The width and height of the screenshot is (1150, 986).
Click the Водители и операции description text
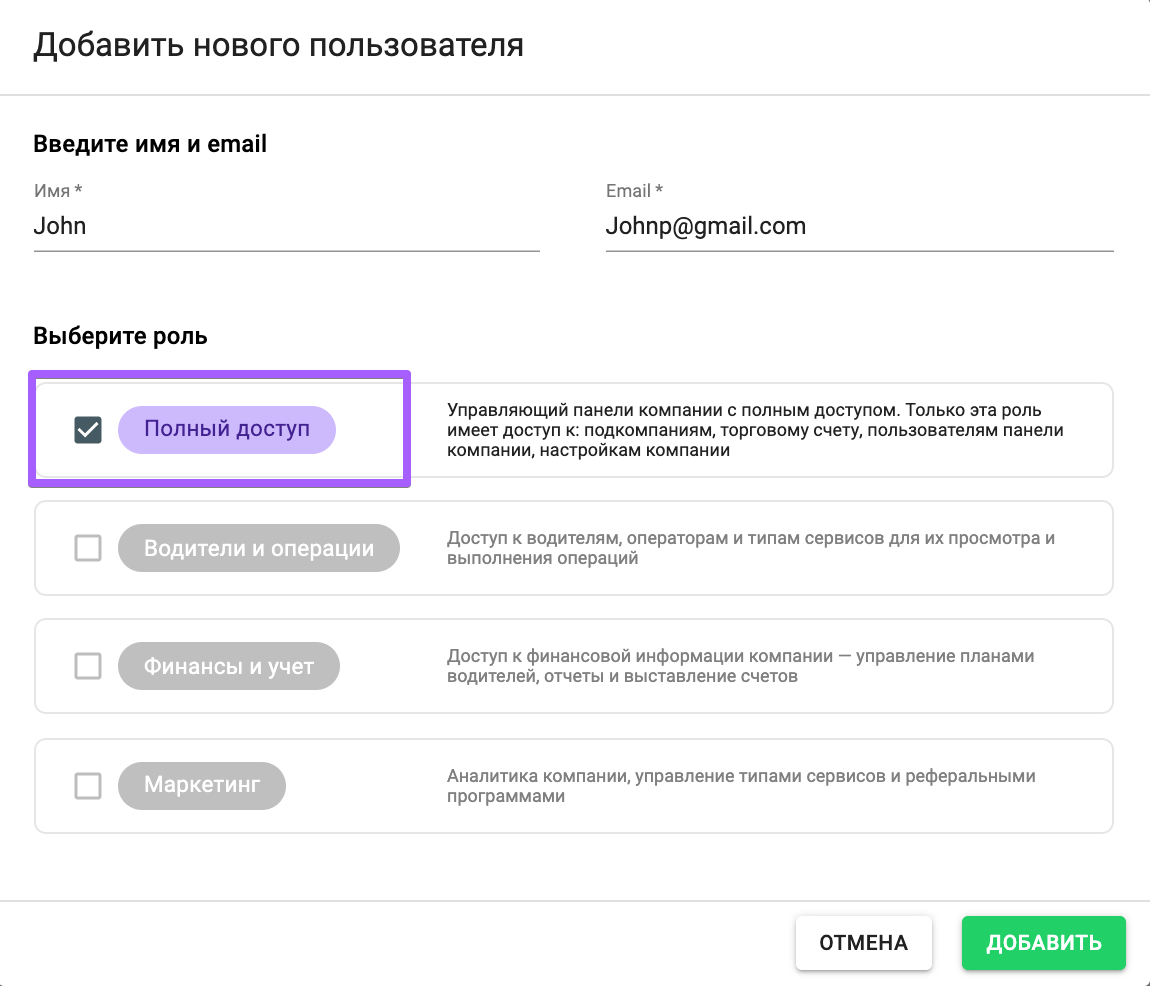pyautogui.click(x=750, y=548)
